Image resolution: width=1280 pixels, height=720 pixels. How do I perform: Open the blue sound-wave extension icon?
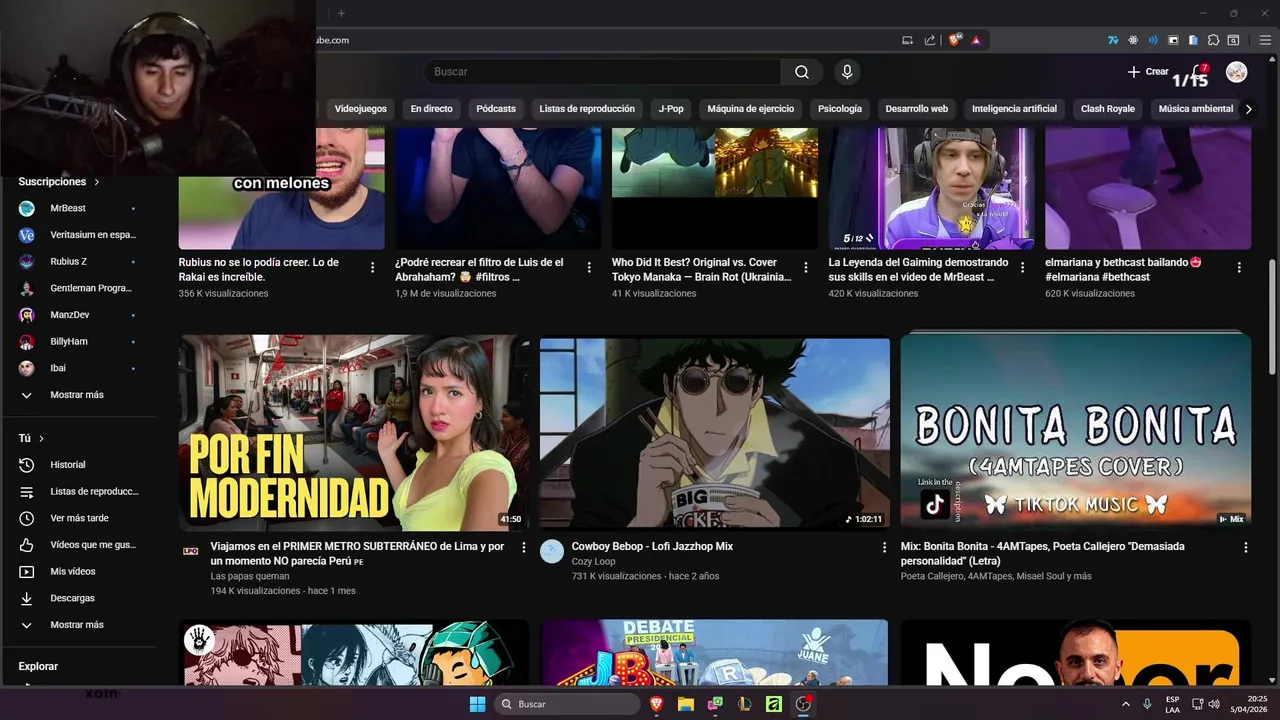[x=1153, y=40]
